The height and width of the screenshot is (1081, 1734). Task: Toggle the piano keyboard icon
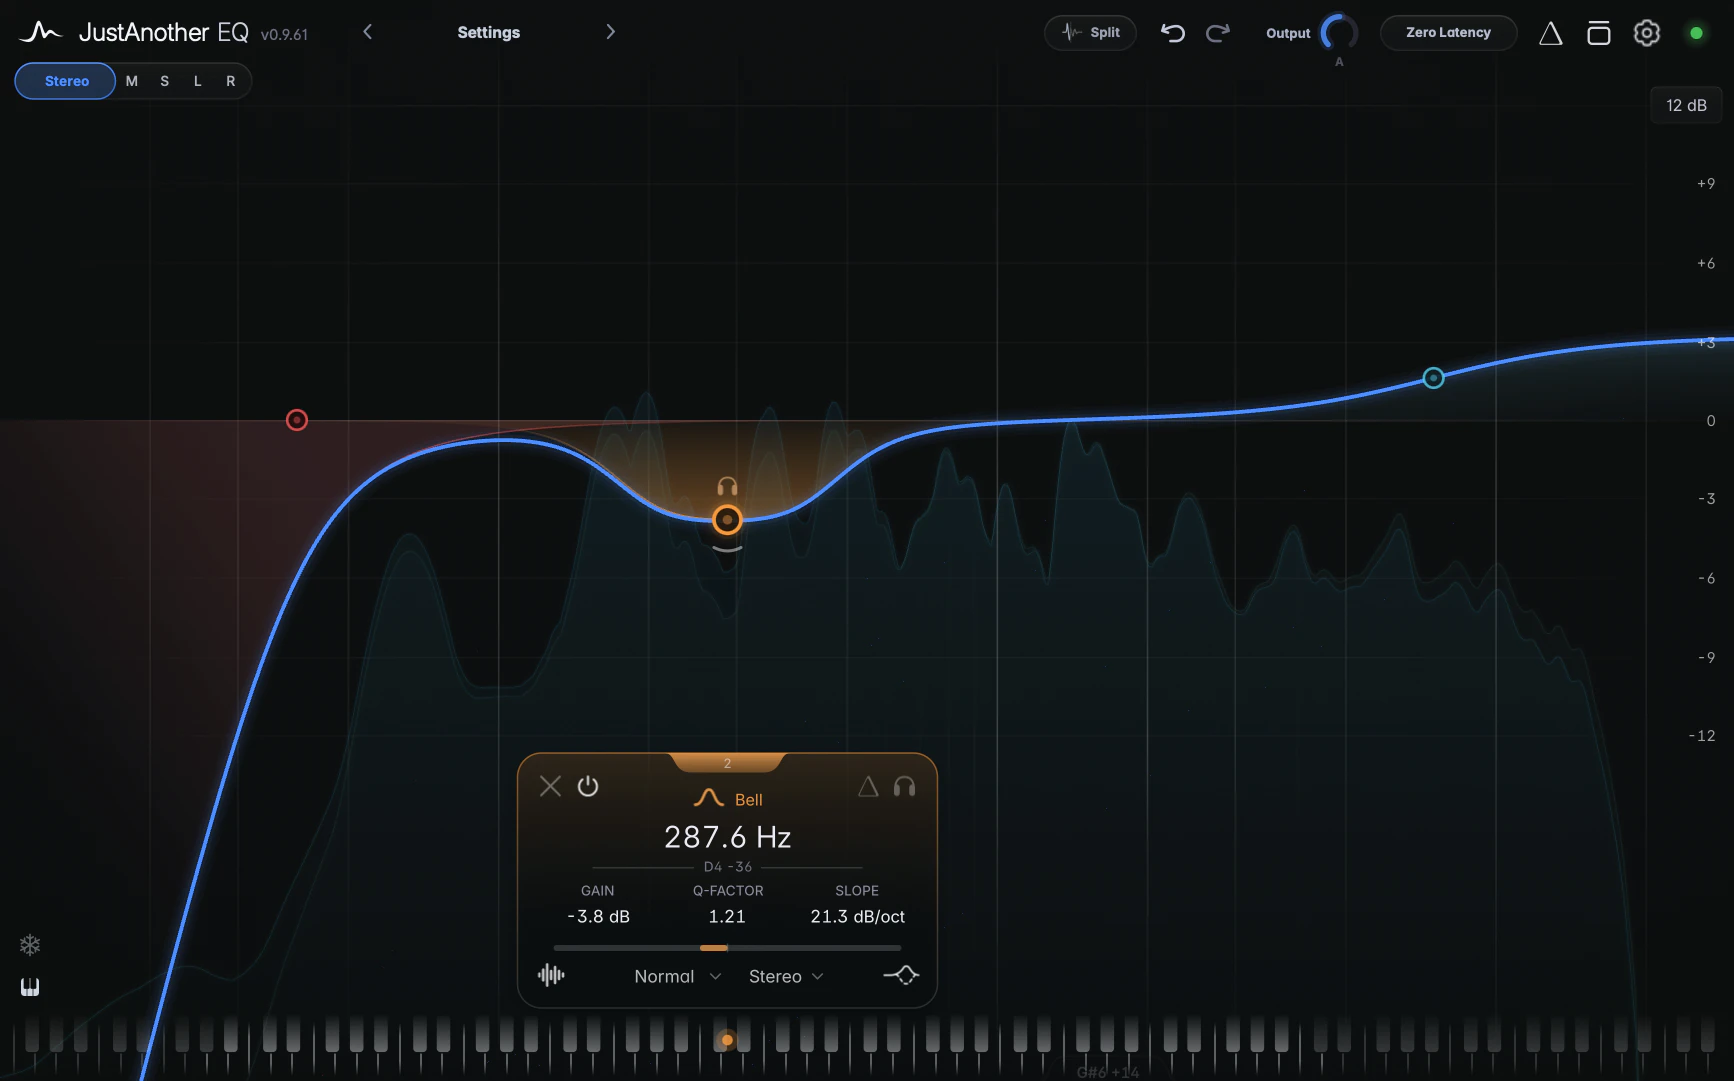[30, 987]
